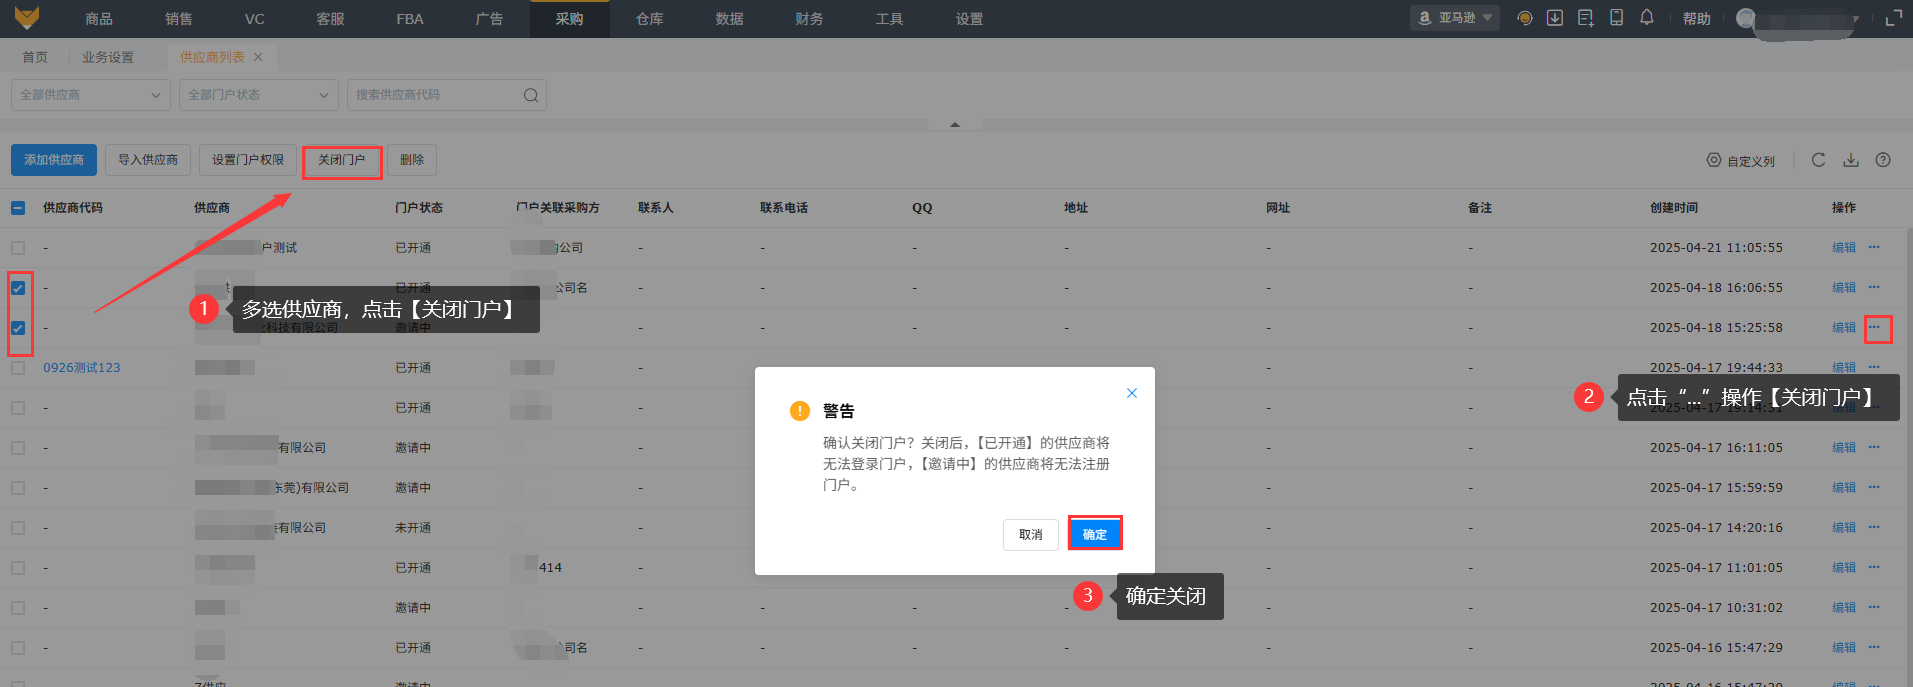Open the 仓库 menu
Screen dimensions: 1913x687
pyautogui.click(x=650, y=18)
